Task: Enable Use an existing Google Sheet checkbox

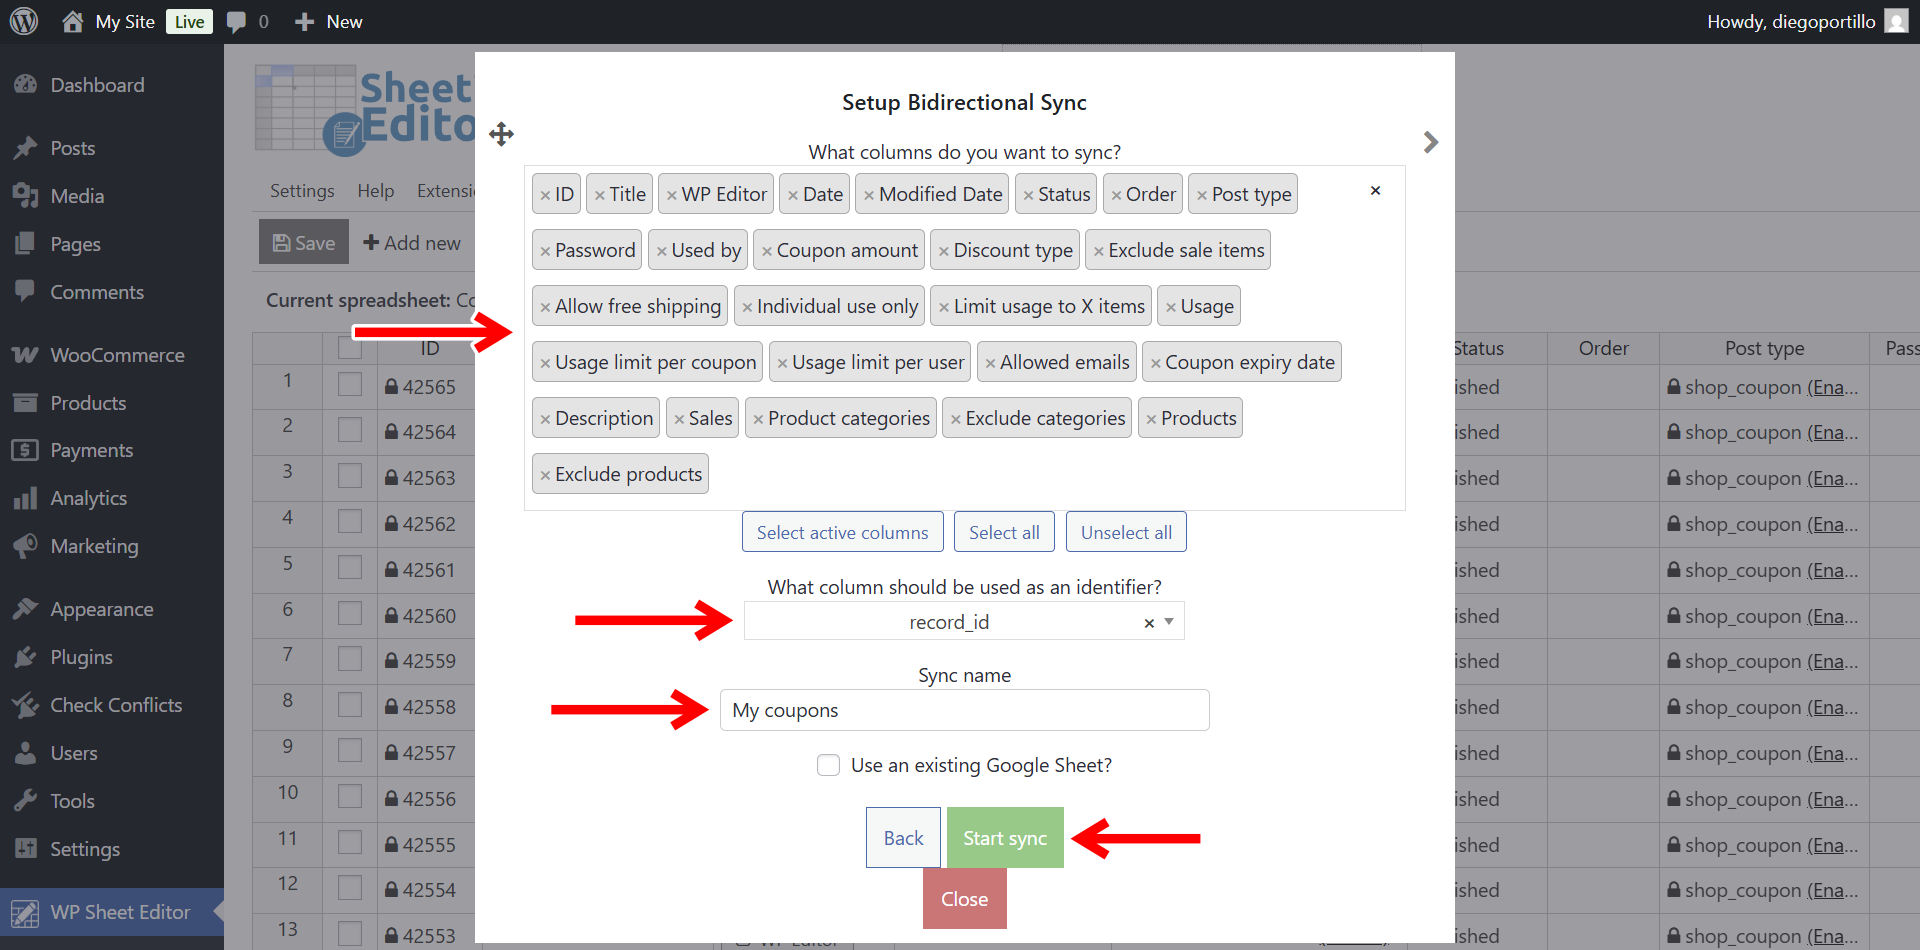Action: [x=828, y=765]
